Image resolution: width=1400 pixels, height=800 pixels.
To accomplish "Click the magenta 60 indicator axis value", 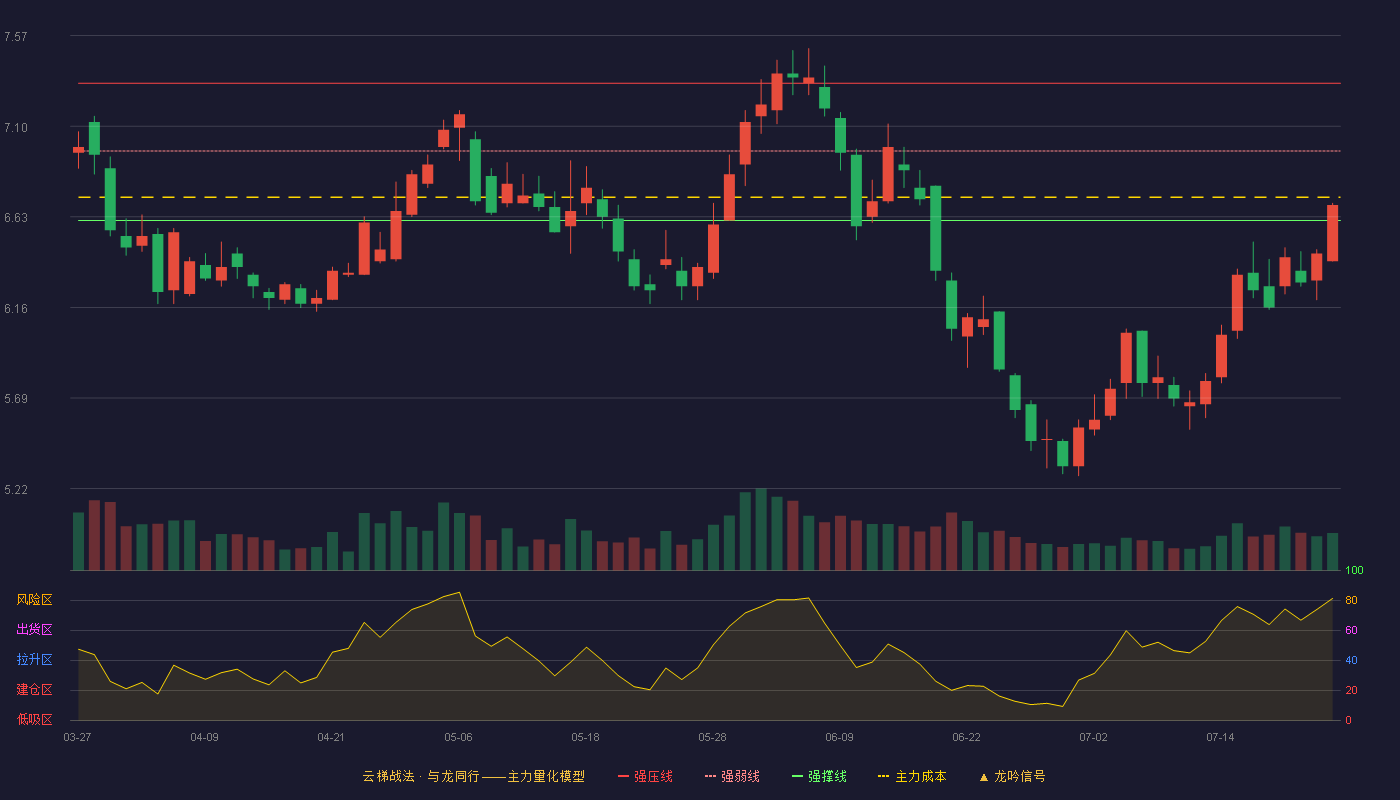I will (x=1351, y=630).
